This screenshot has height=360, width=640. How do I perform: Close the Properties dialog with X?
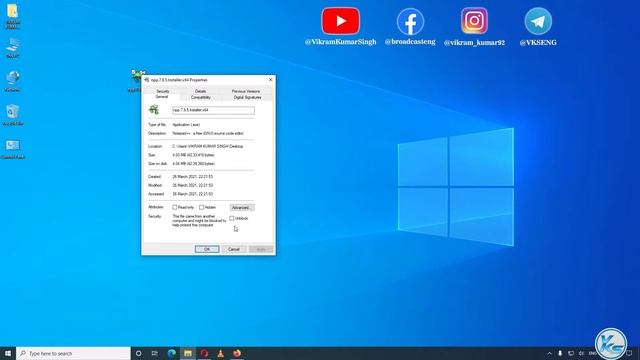(270, 80)
